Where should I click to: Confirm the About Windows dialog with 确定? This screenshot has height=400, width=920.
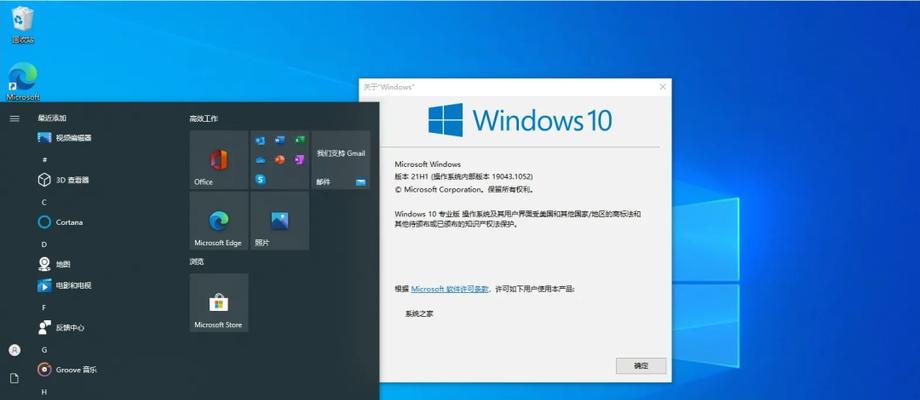[641, 365]
